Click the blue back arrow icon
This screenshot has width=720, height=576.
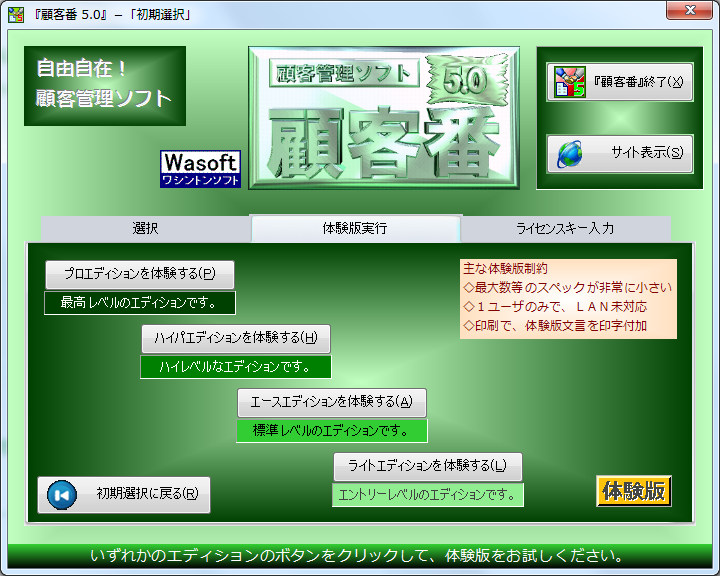[62, 495]
